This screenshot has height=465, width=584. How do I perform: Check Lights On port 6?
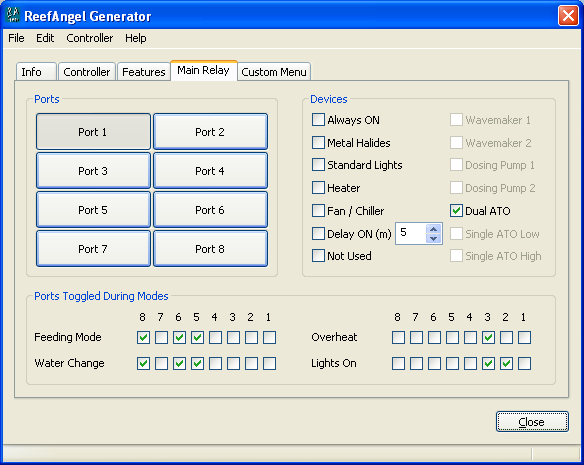(434, 364)
